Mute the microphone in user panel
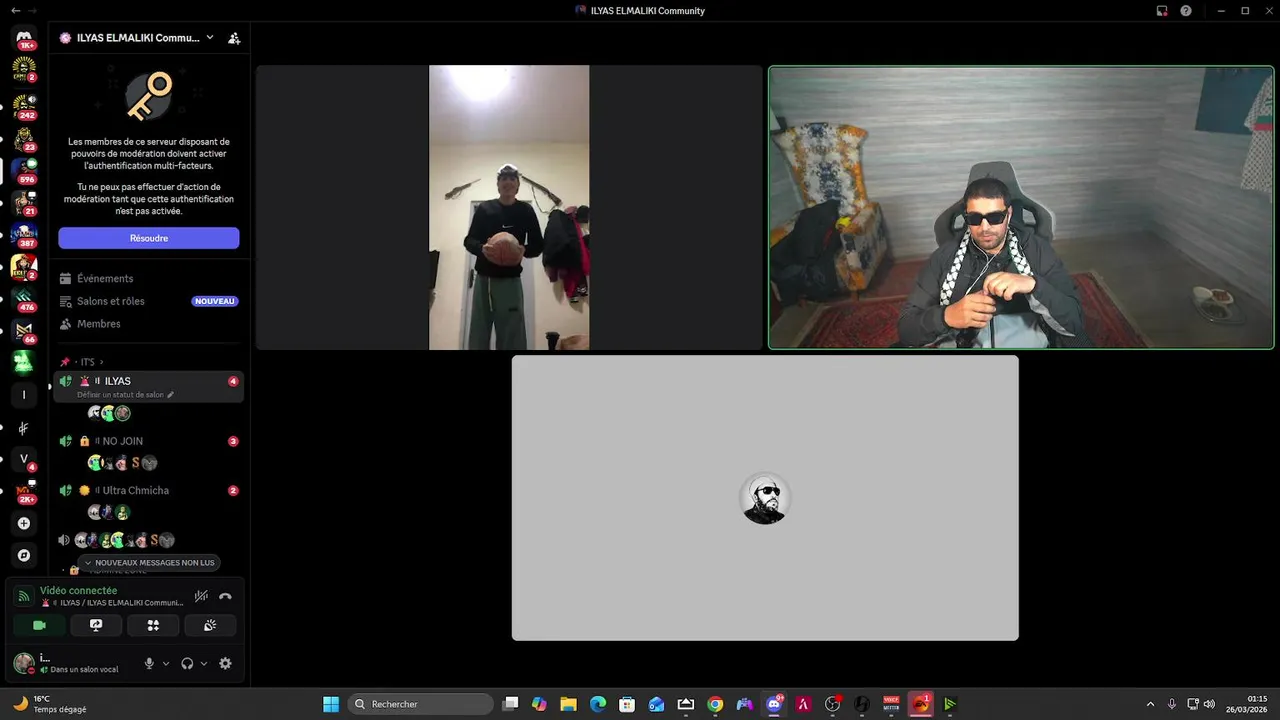Screen dimensions: 1280x720 pos(149,663)
